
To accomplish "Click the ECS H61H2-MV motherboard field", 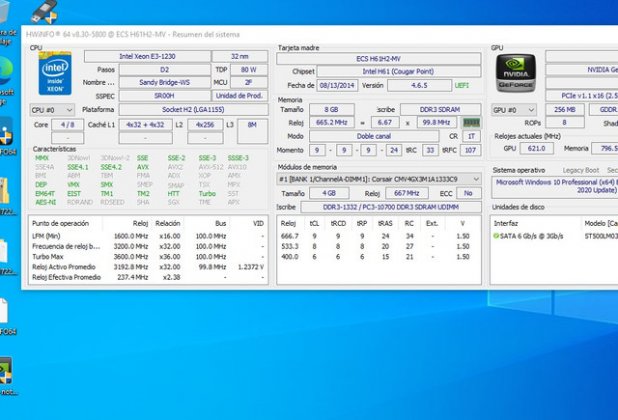I will (378, 59).
